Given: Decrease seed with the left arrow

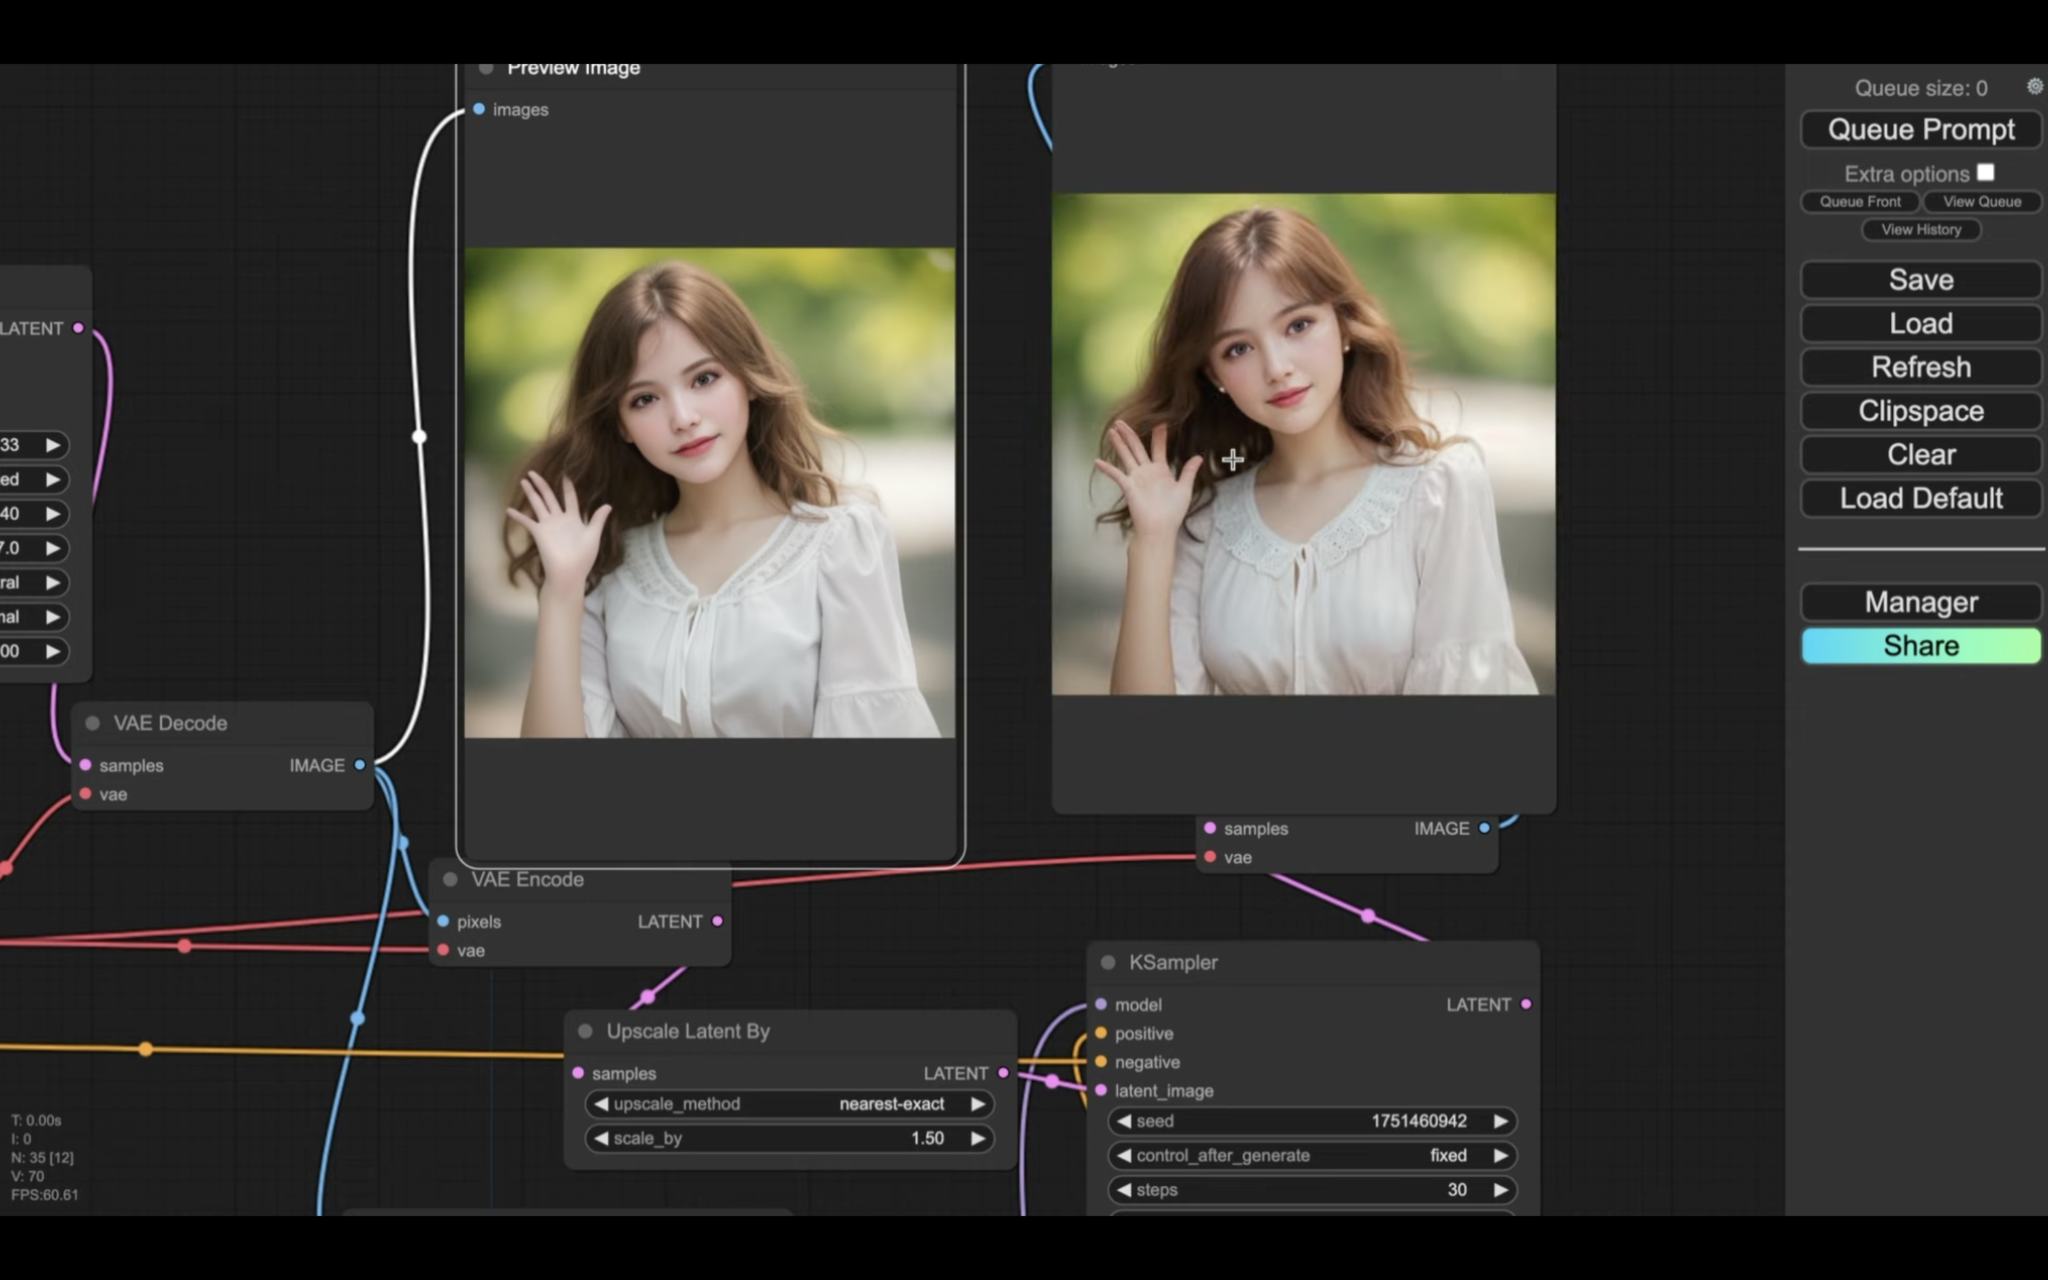Looking at the screenshot, I should click(1123, 1121).
